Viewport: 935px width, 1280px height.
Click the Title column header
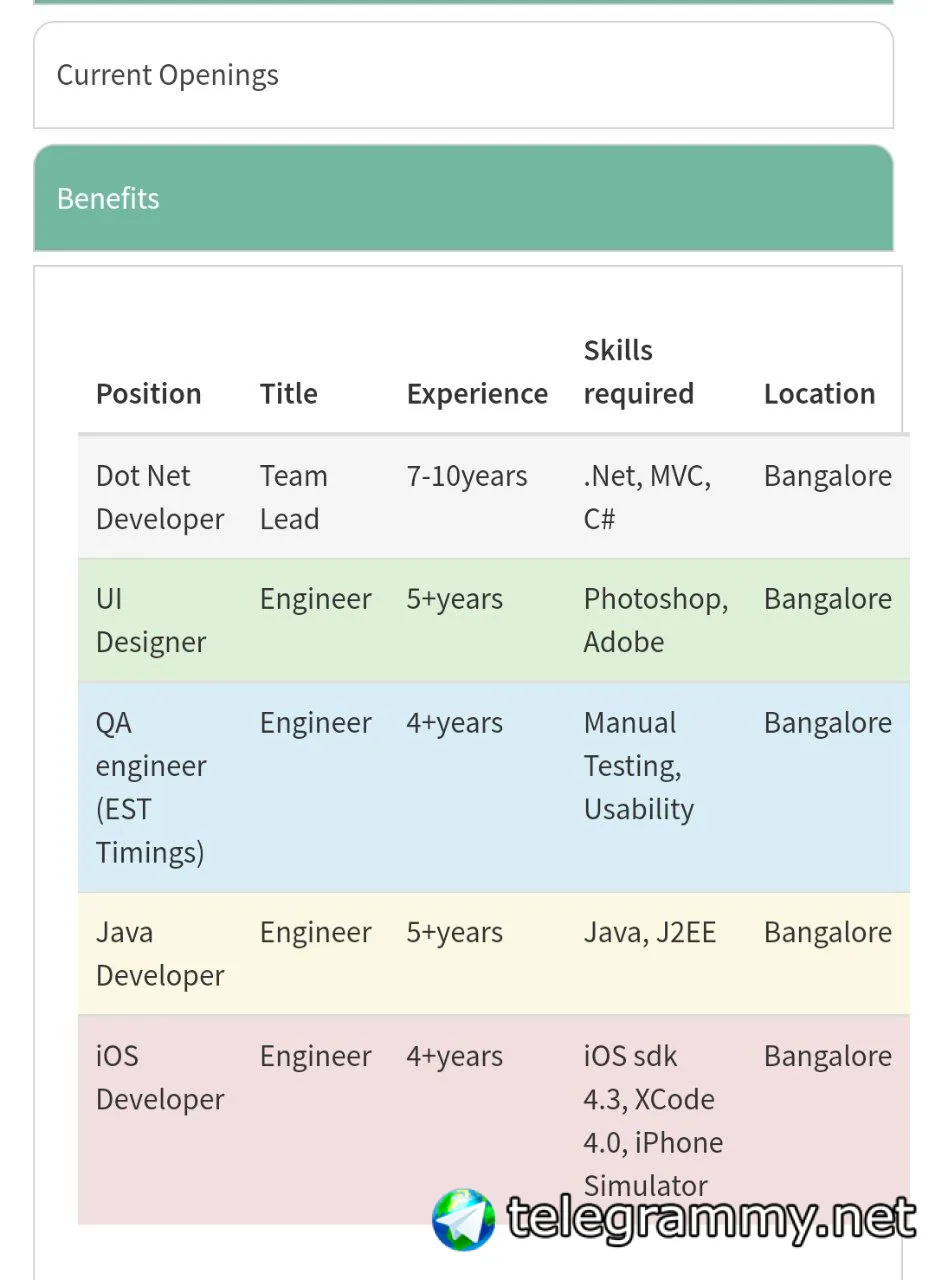tap(288, 394)
